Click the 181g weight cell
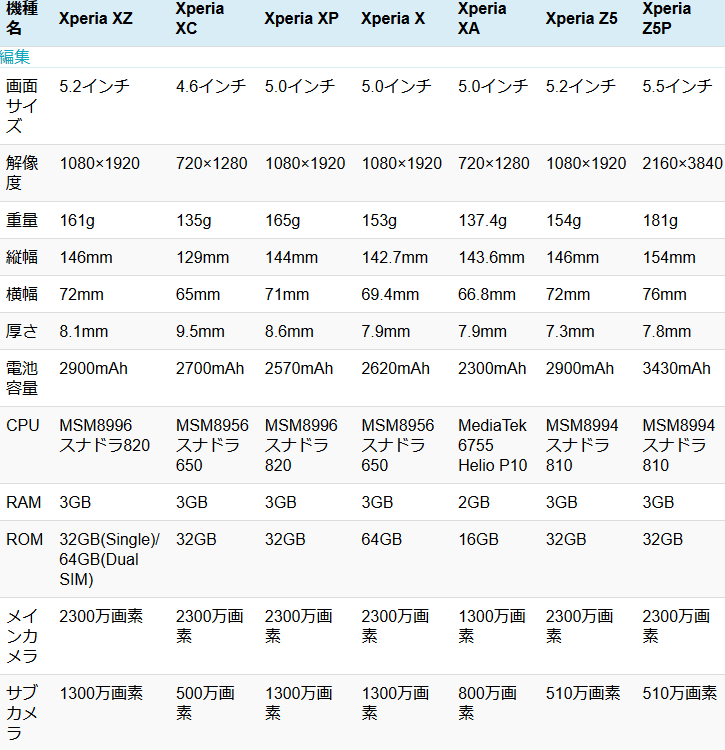Screen dimensions: 725x750 tap(660, 220)
